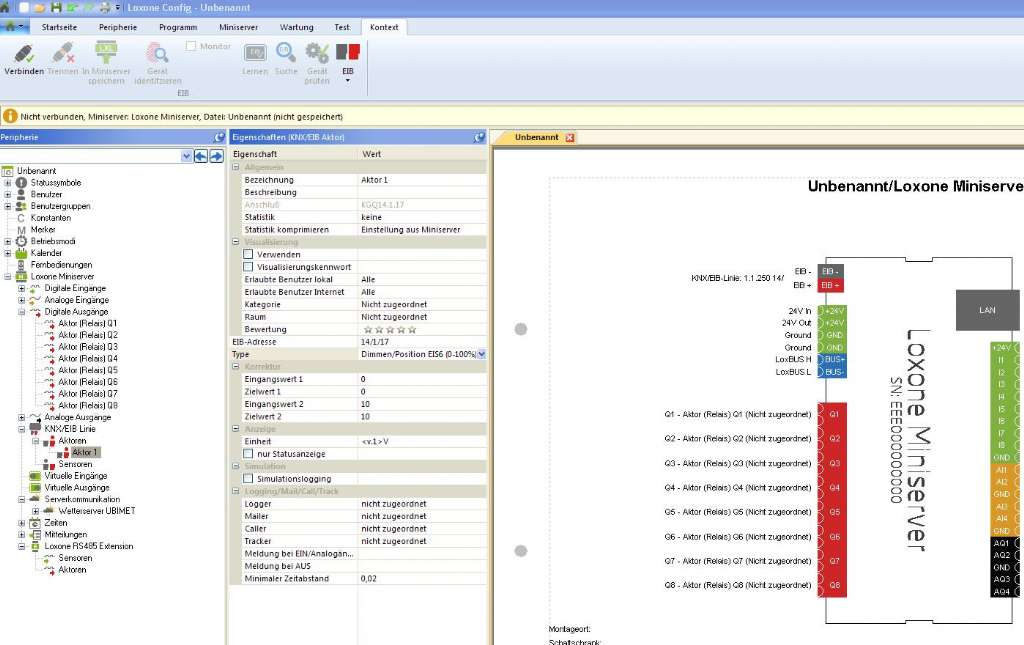Click the Wetterserver UBIMET icon
The height and width of the screenshot is (645, 1024).
(48, 511)
